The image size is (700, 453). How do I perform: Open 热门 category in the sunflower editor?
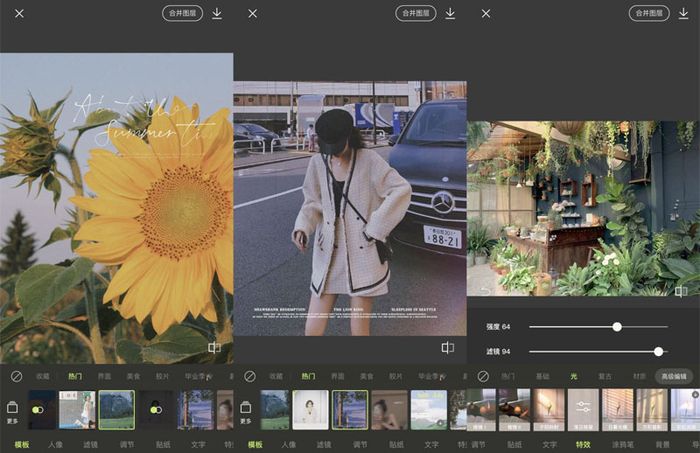click(x=75, y=376)
